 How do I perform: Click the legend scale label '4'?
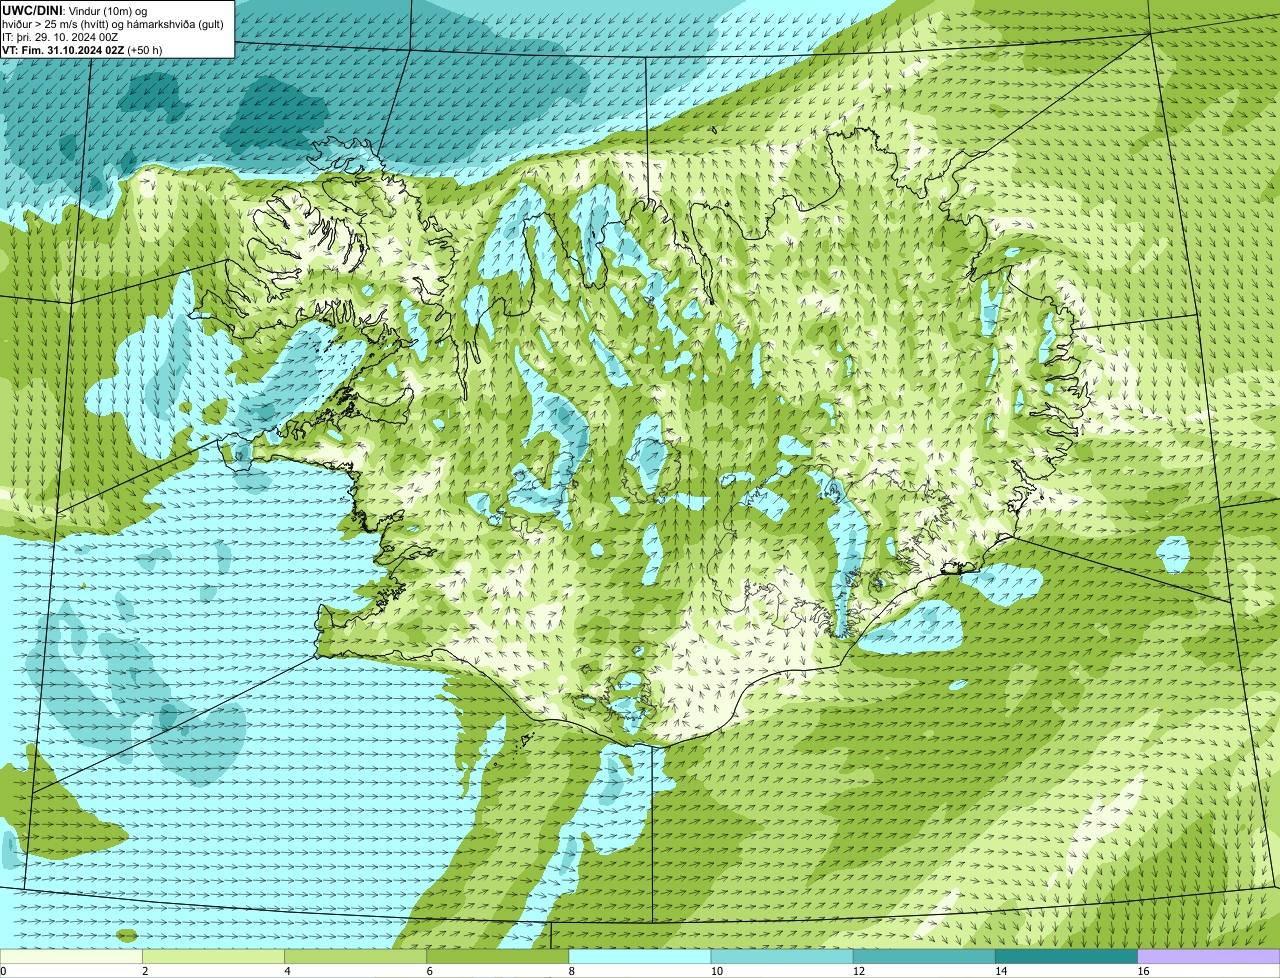[x=287, y=971]
